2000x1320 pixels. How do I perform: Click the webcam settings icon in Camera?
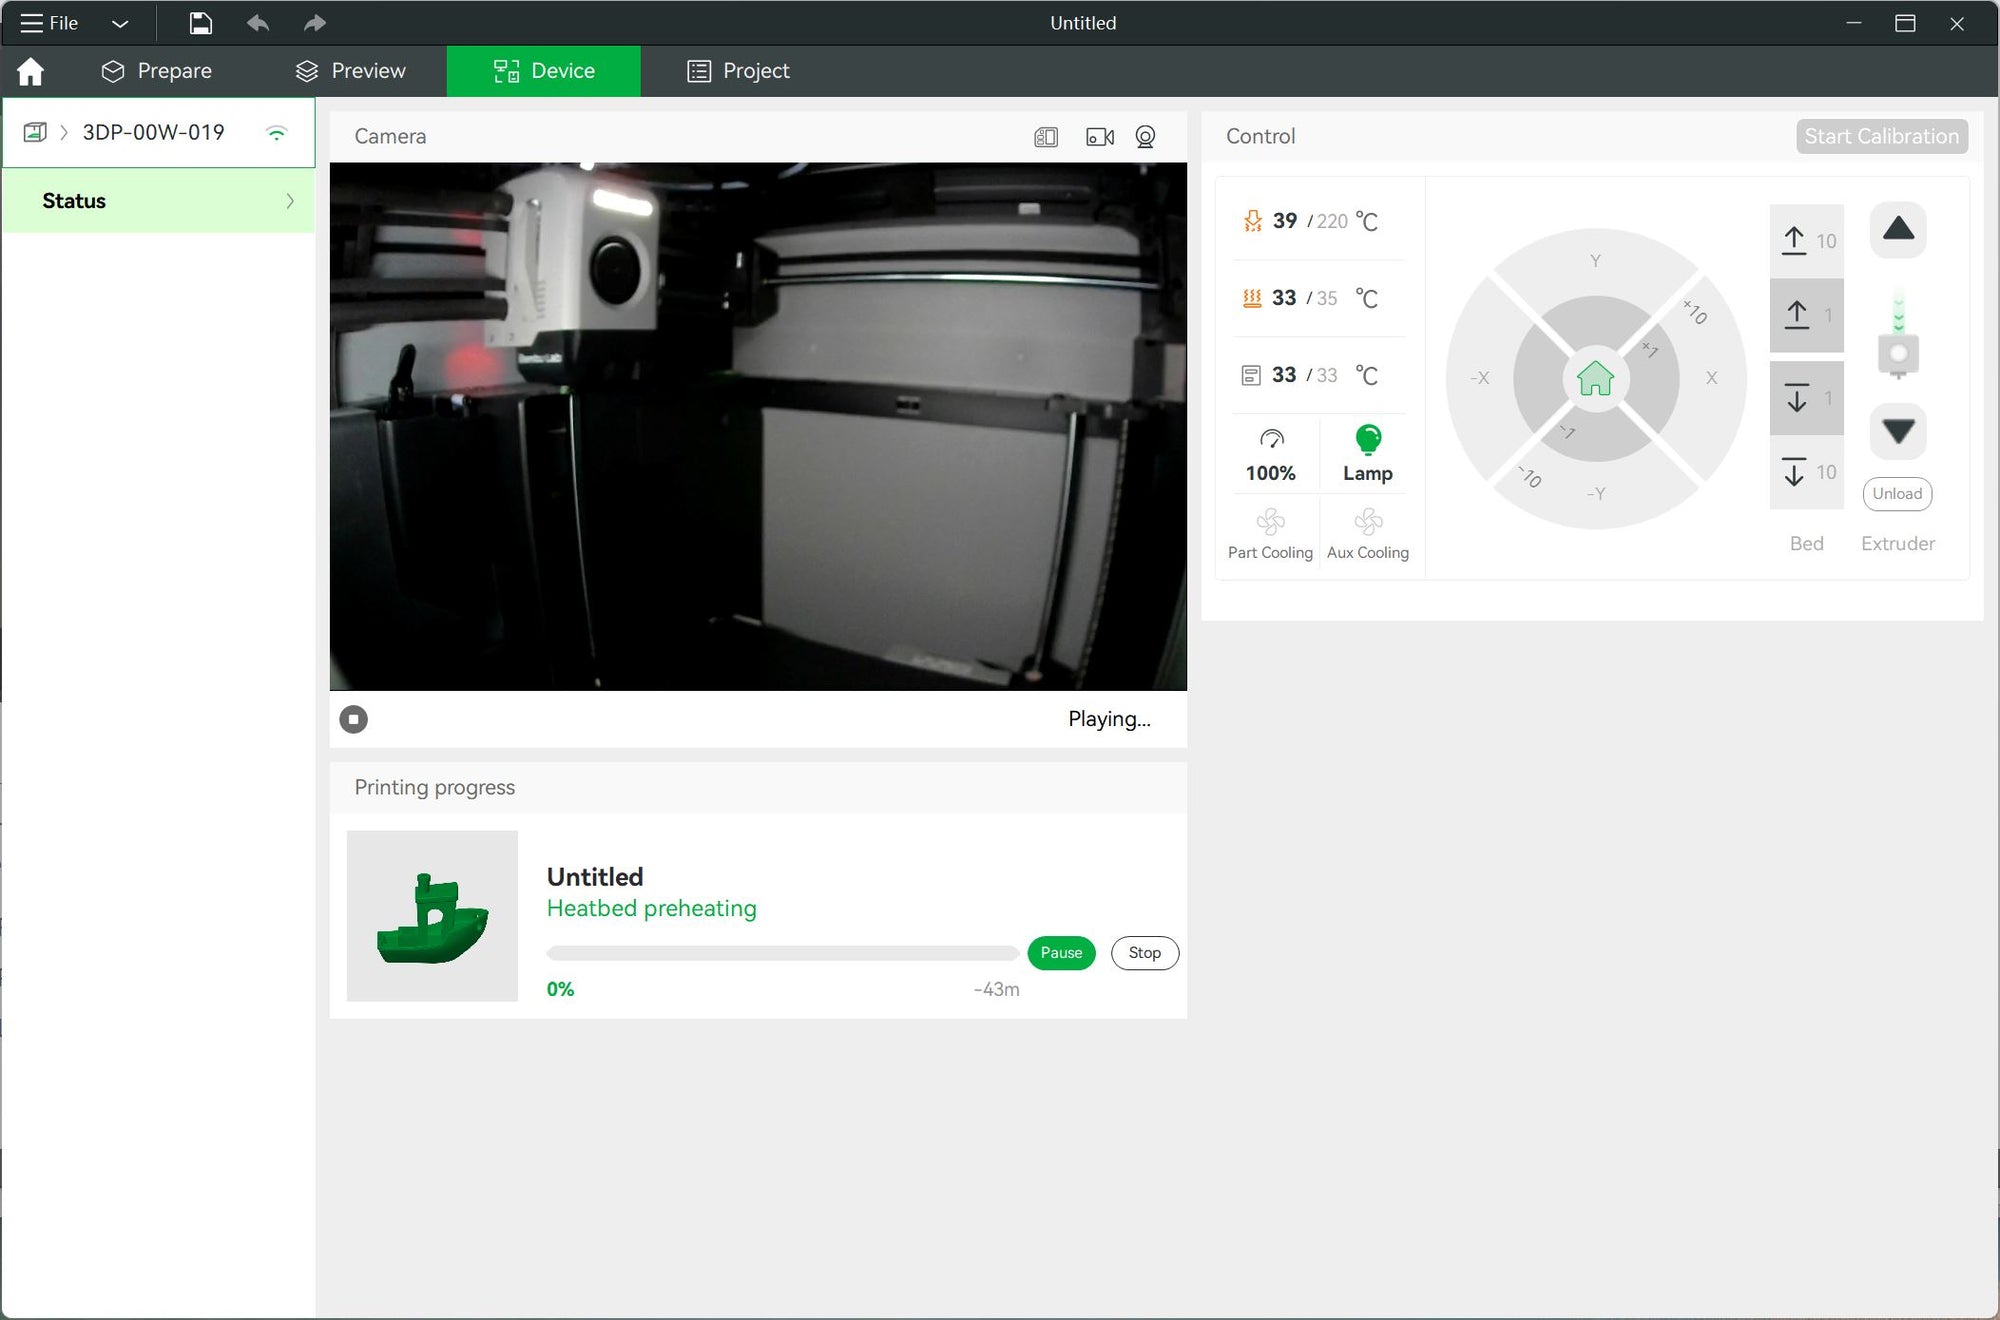pyautogui.click(x=1145, y=137)
